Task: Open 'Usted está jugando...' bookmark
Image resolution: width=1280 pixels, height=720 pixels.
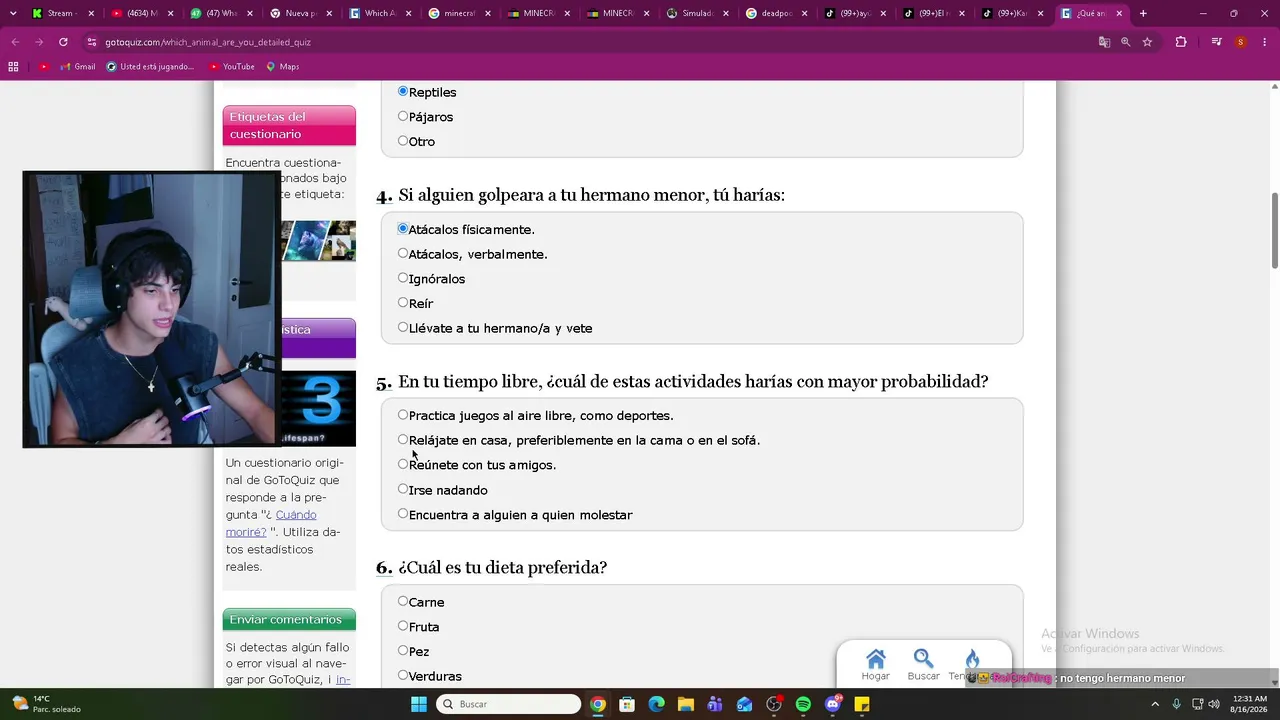Action: point(150,67)
